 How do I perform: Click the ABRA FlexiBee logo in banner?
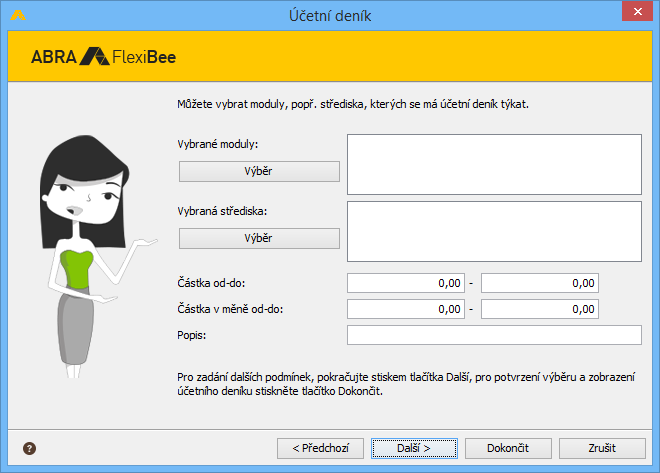pyautogui.click(x=103, y=57)
